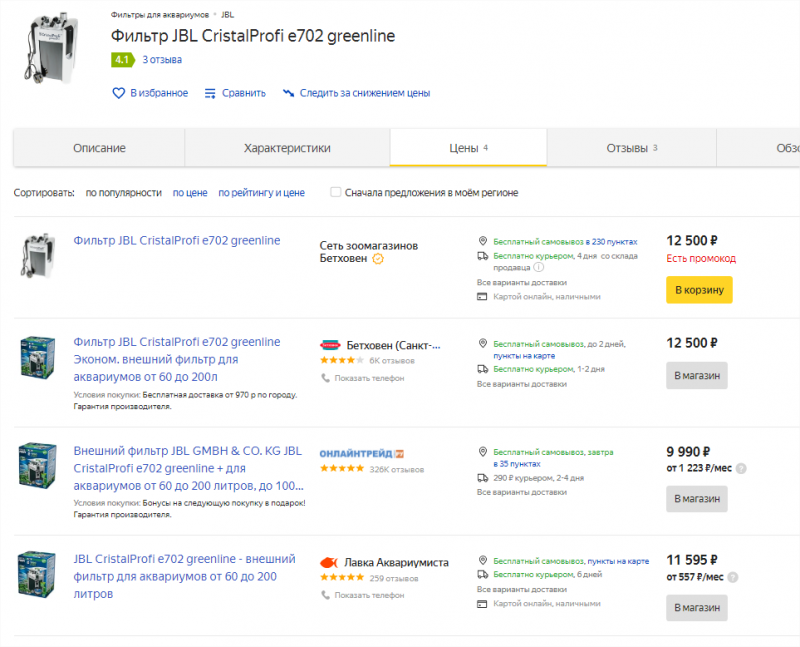Click star rating of Бетховен (Санкт-...)
Viewport: 800px width, 647px height.
[x=342, y=360]
